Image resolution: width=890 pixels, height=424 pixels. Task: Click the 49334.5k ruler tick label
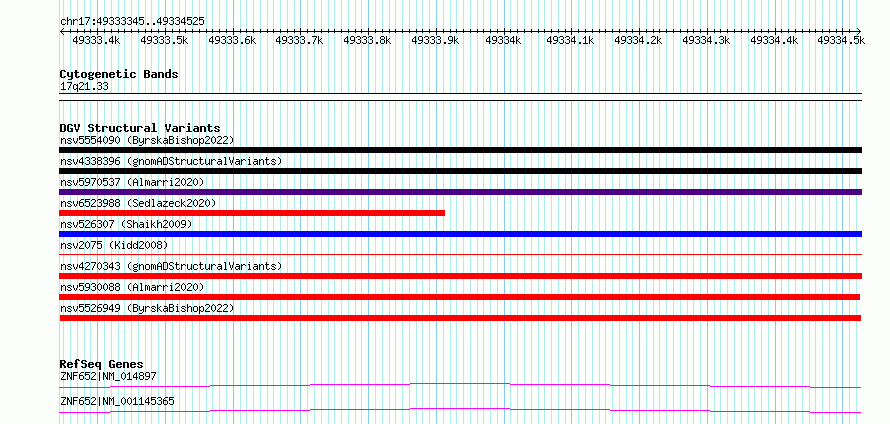coord(841,40)
